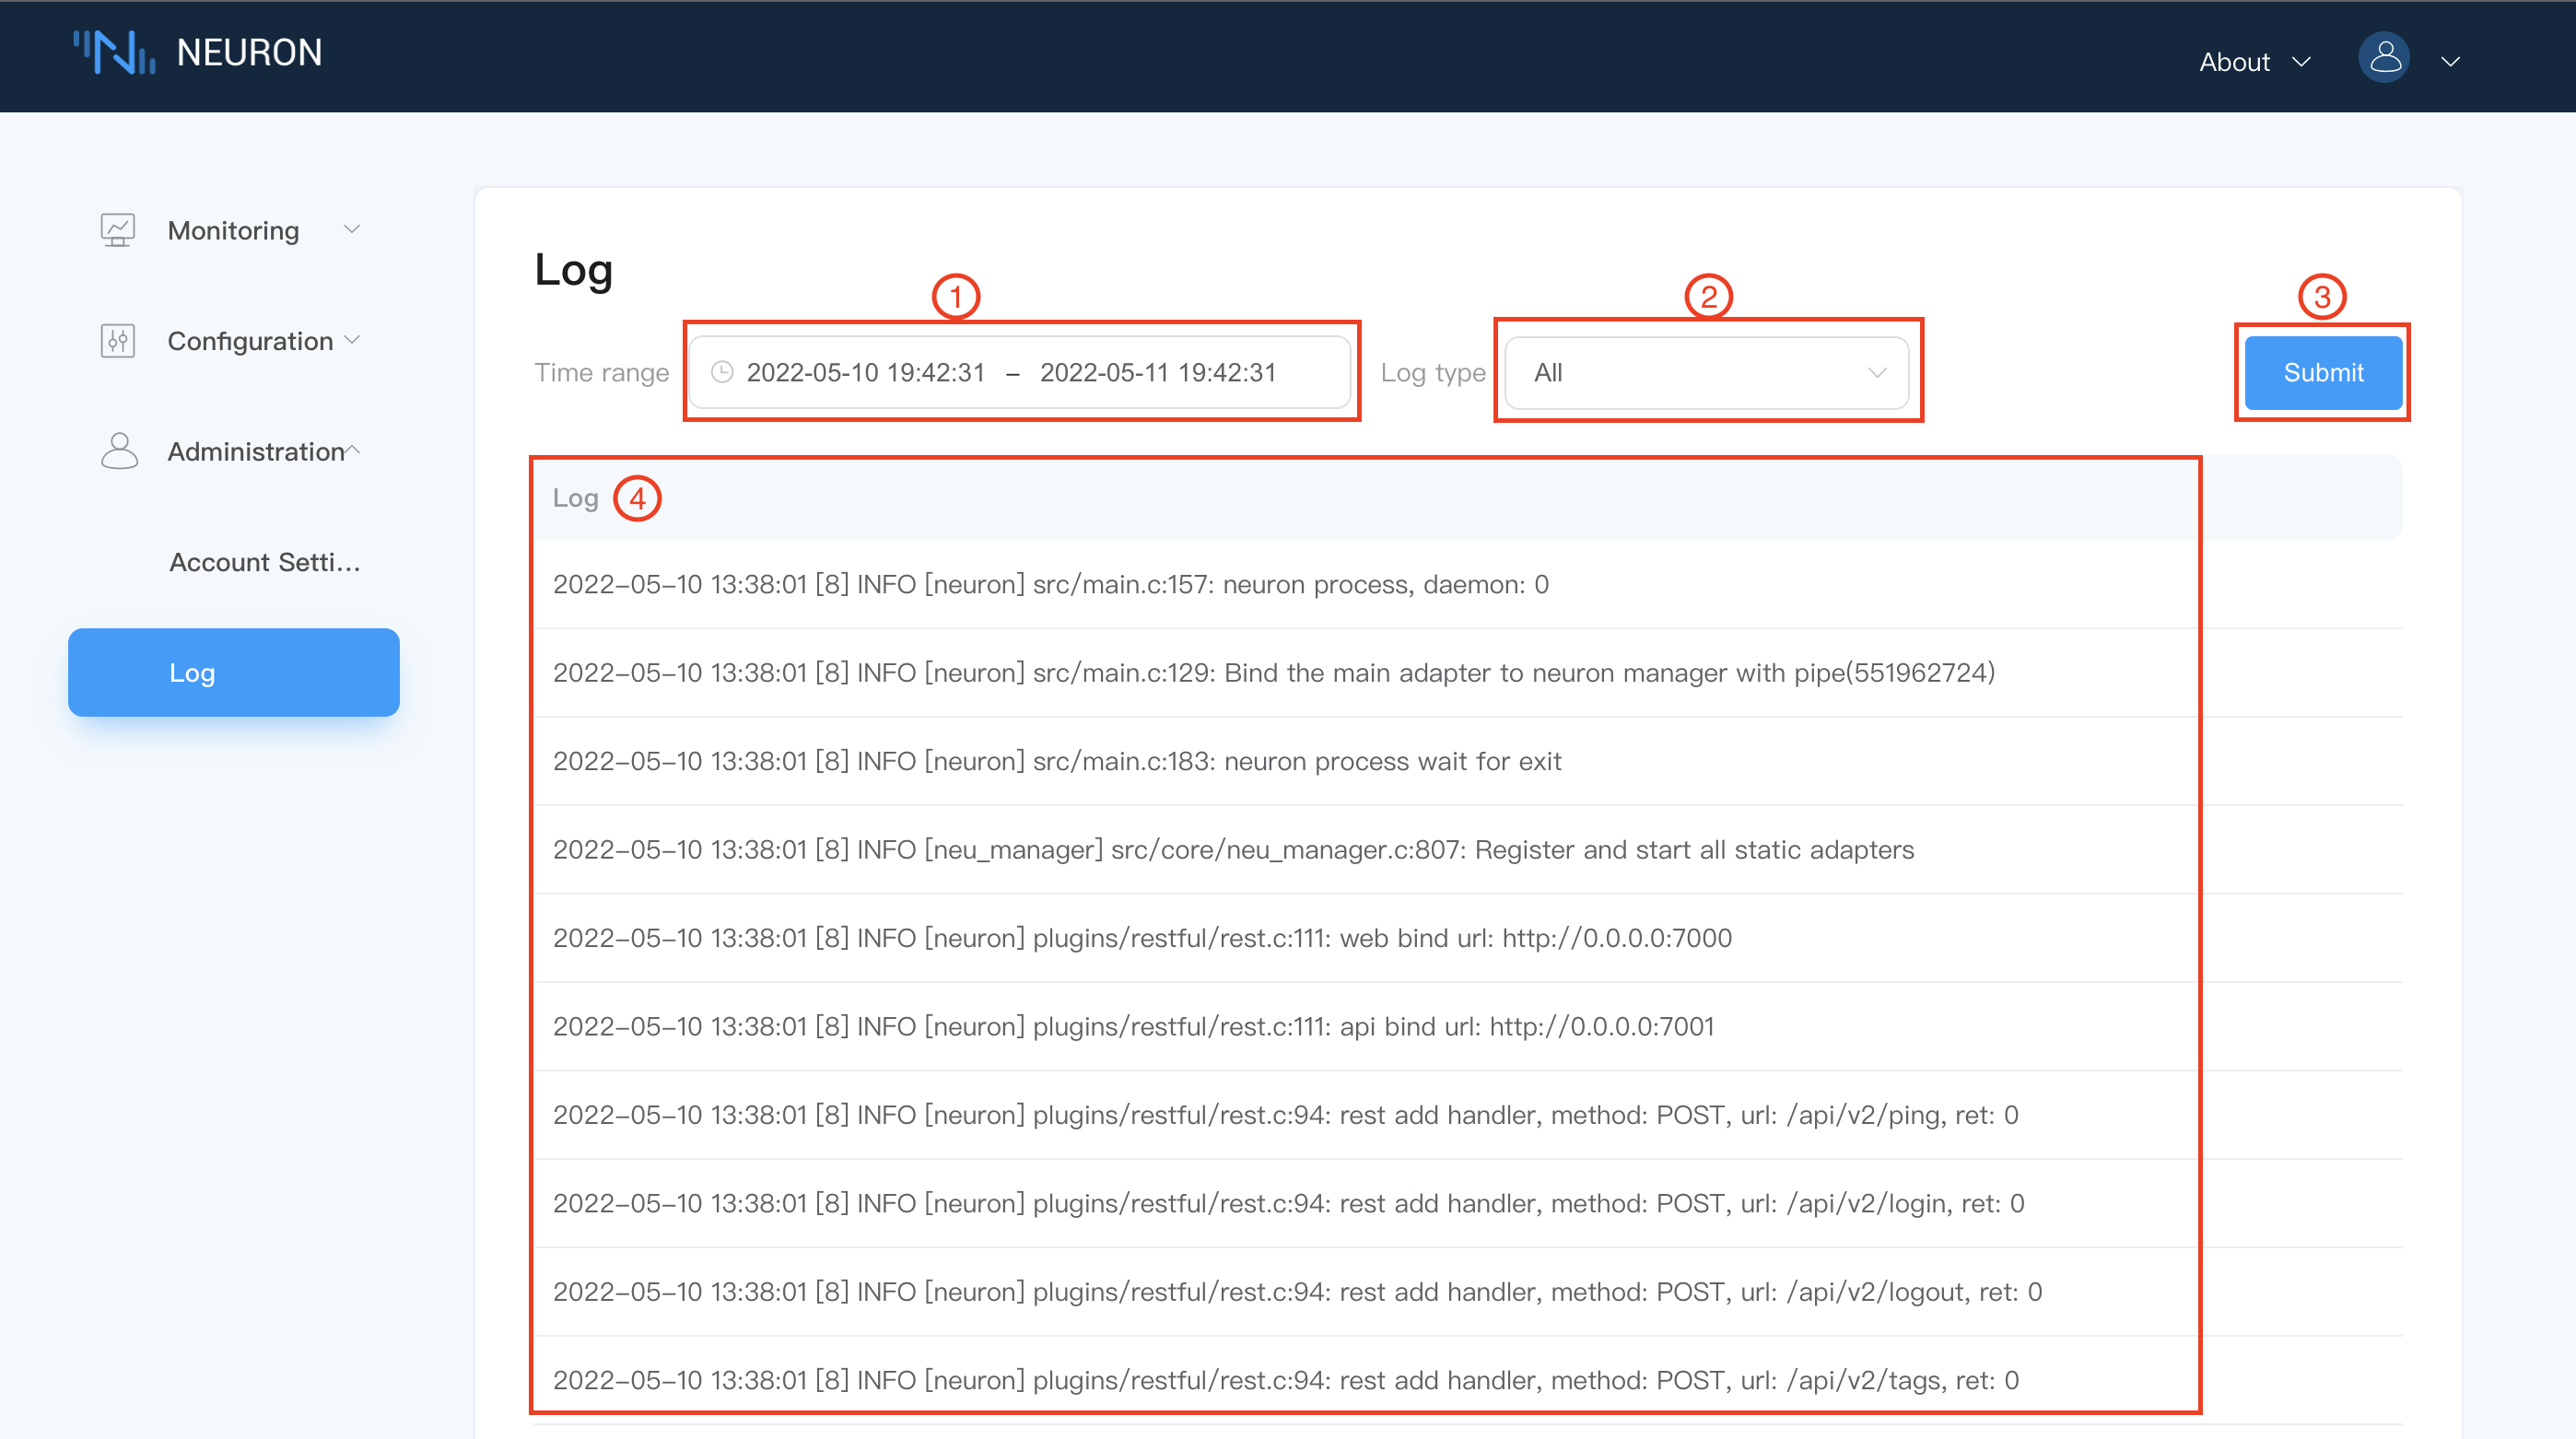Collapse the Administration menu chevron
The width and height of the screenshot is (2576, 1439).
pos(352,451)
